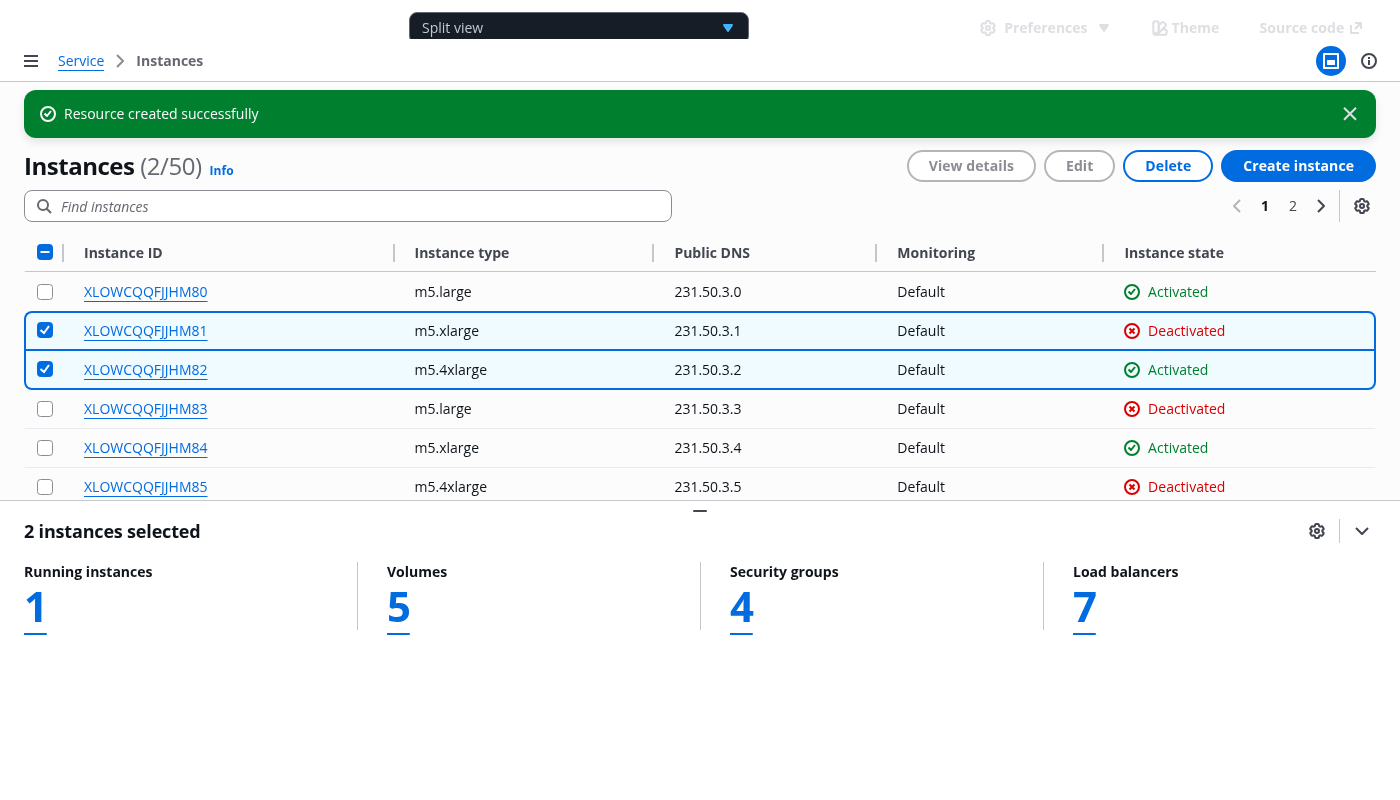Go to page 2 of instances
This screenshot has height=800, width=1400.
(1292, 206)
